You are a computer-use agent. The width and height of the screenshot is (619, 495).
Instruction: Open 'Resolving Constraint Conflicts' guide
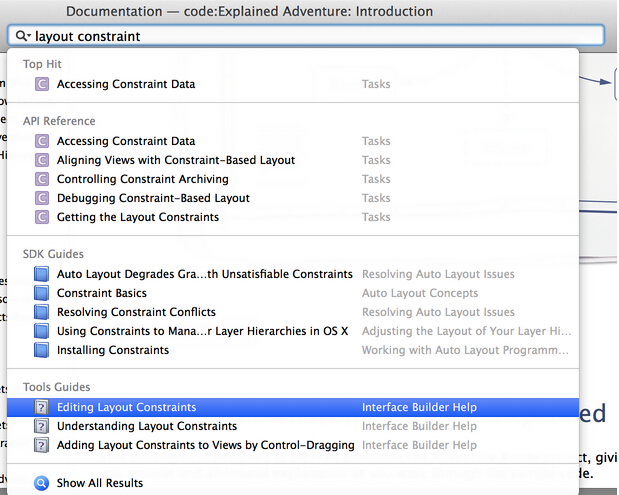[136, 312]
